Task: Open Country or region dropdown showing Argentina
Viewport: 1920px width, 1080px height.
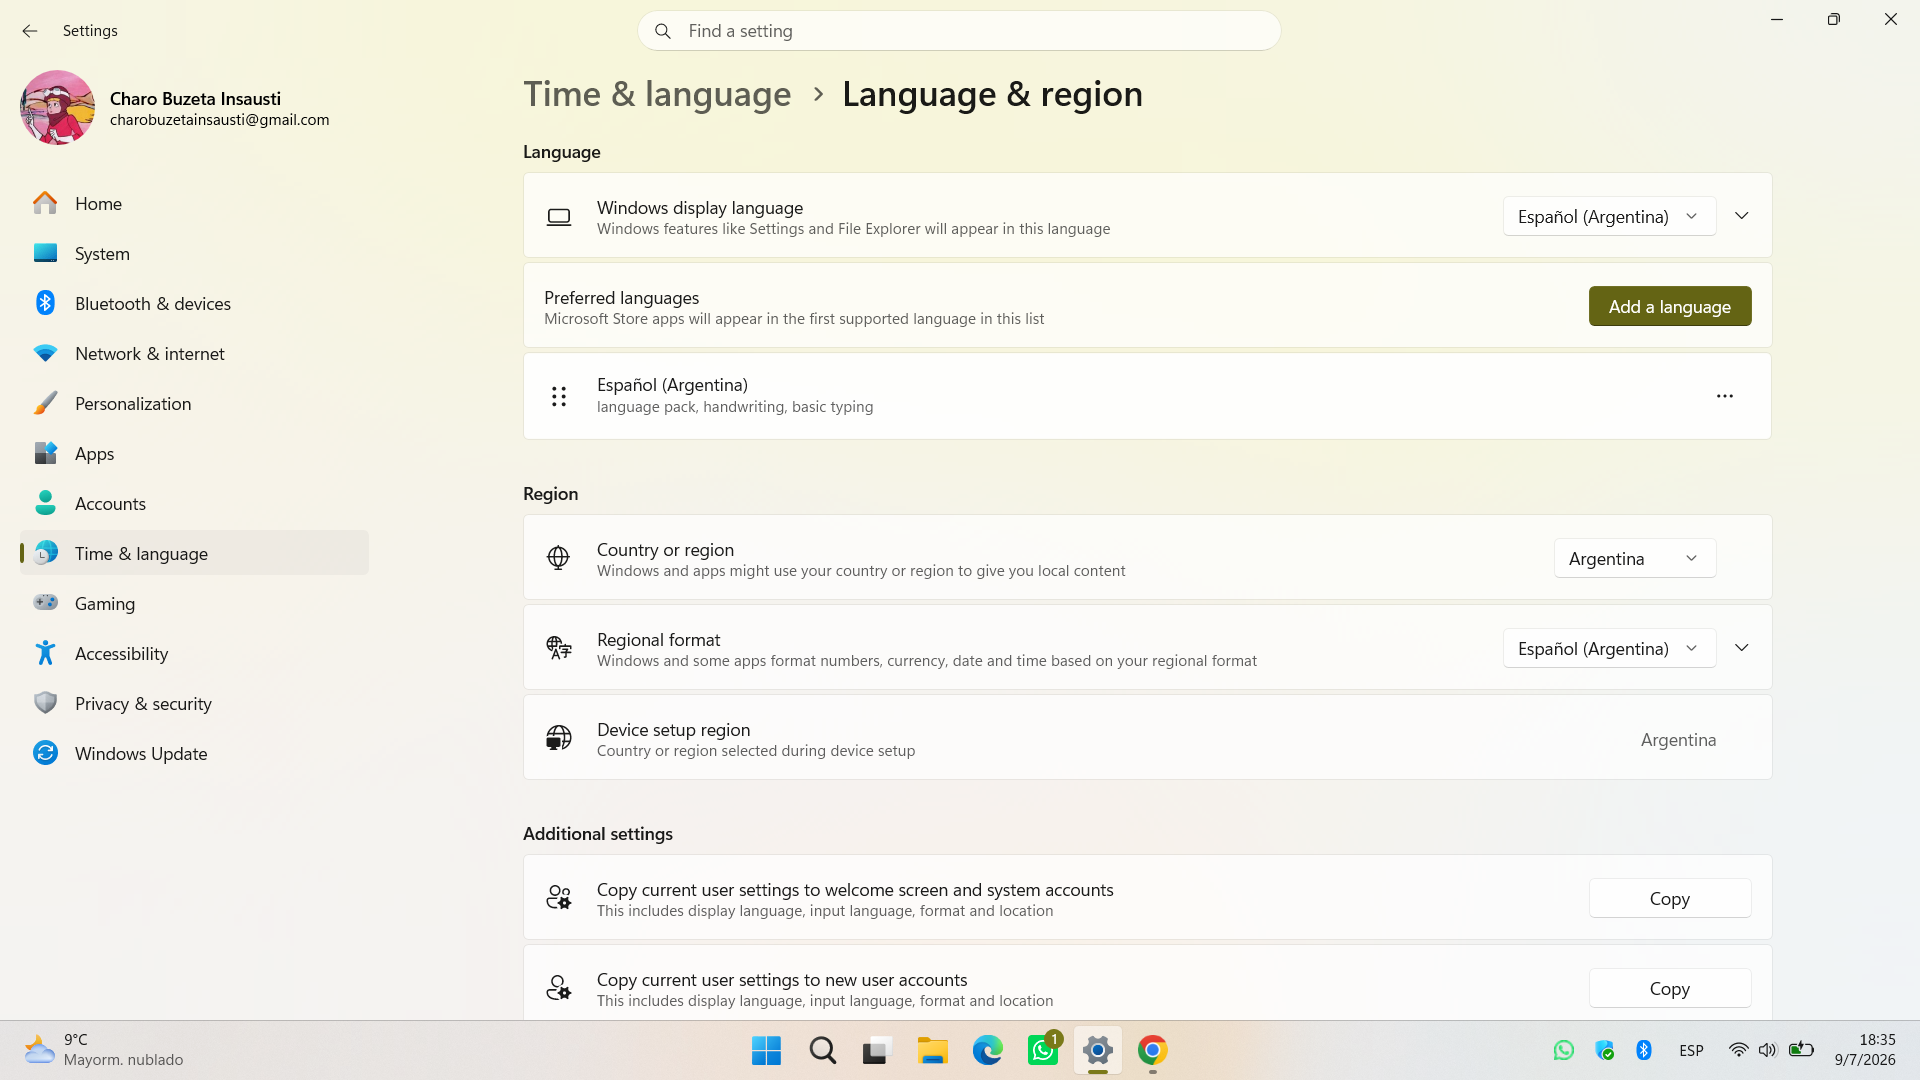Action: point(1635,558)
